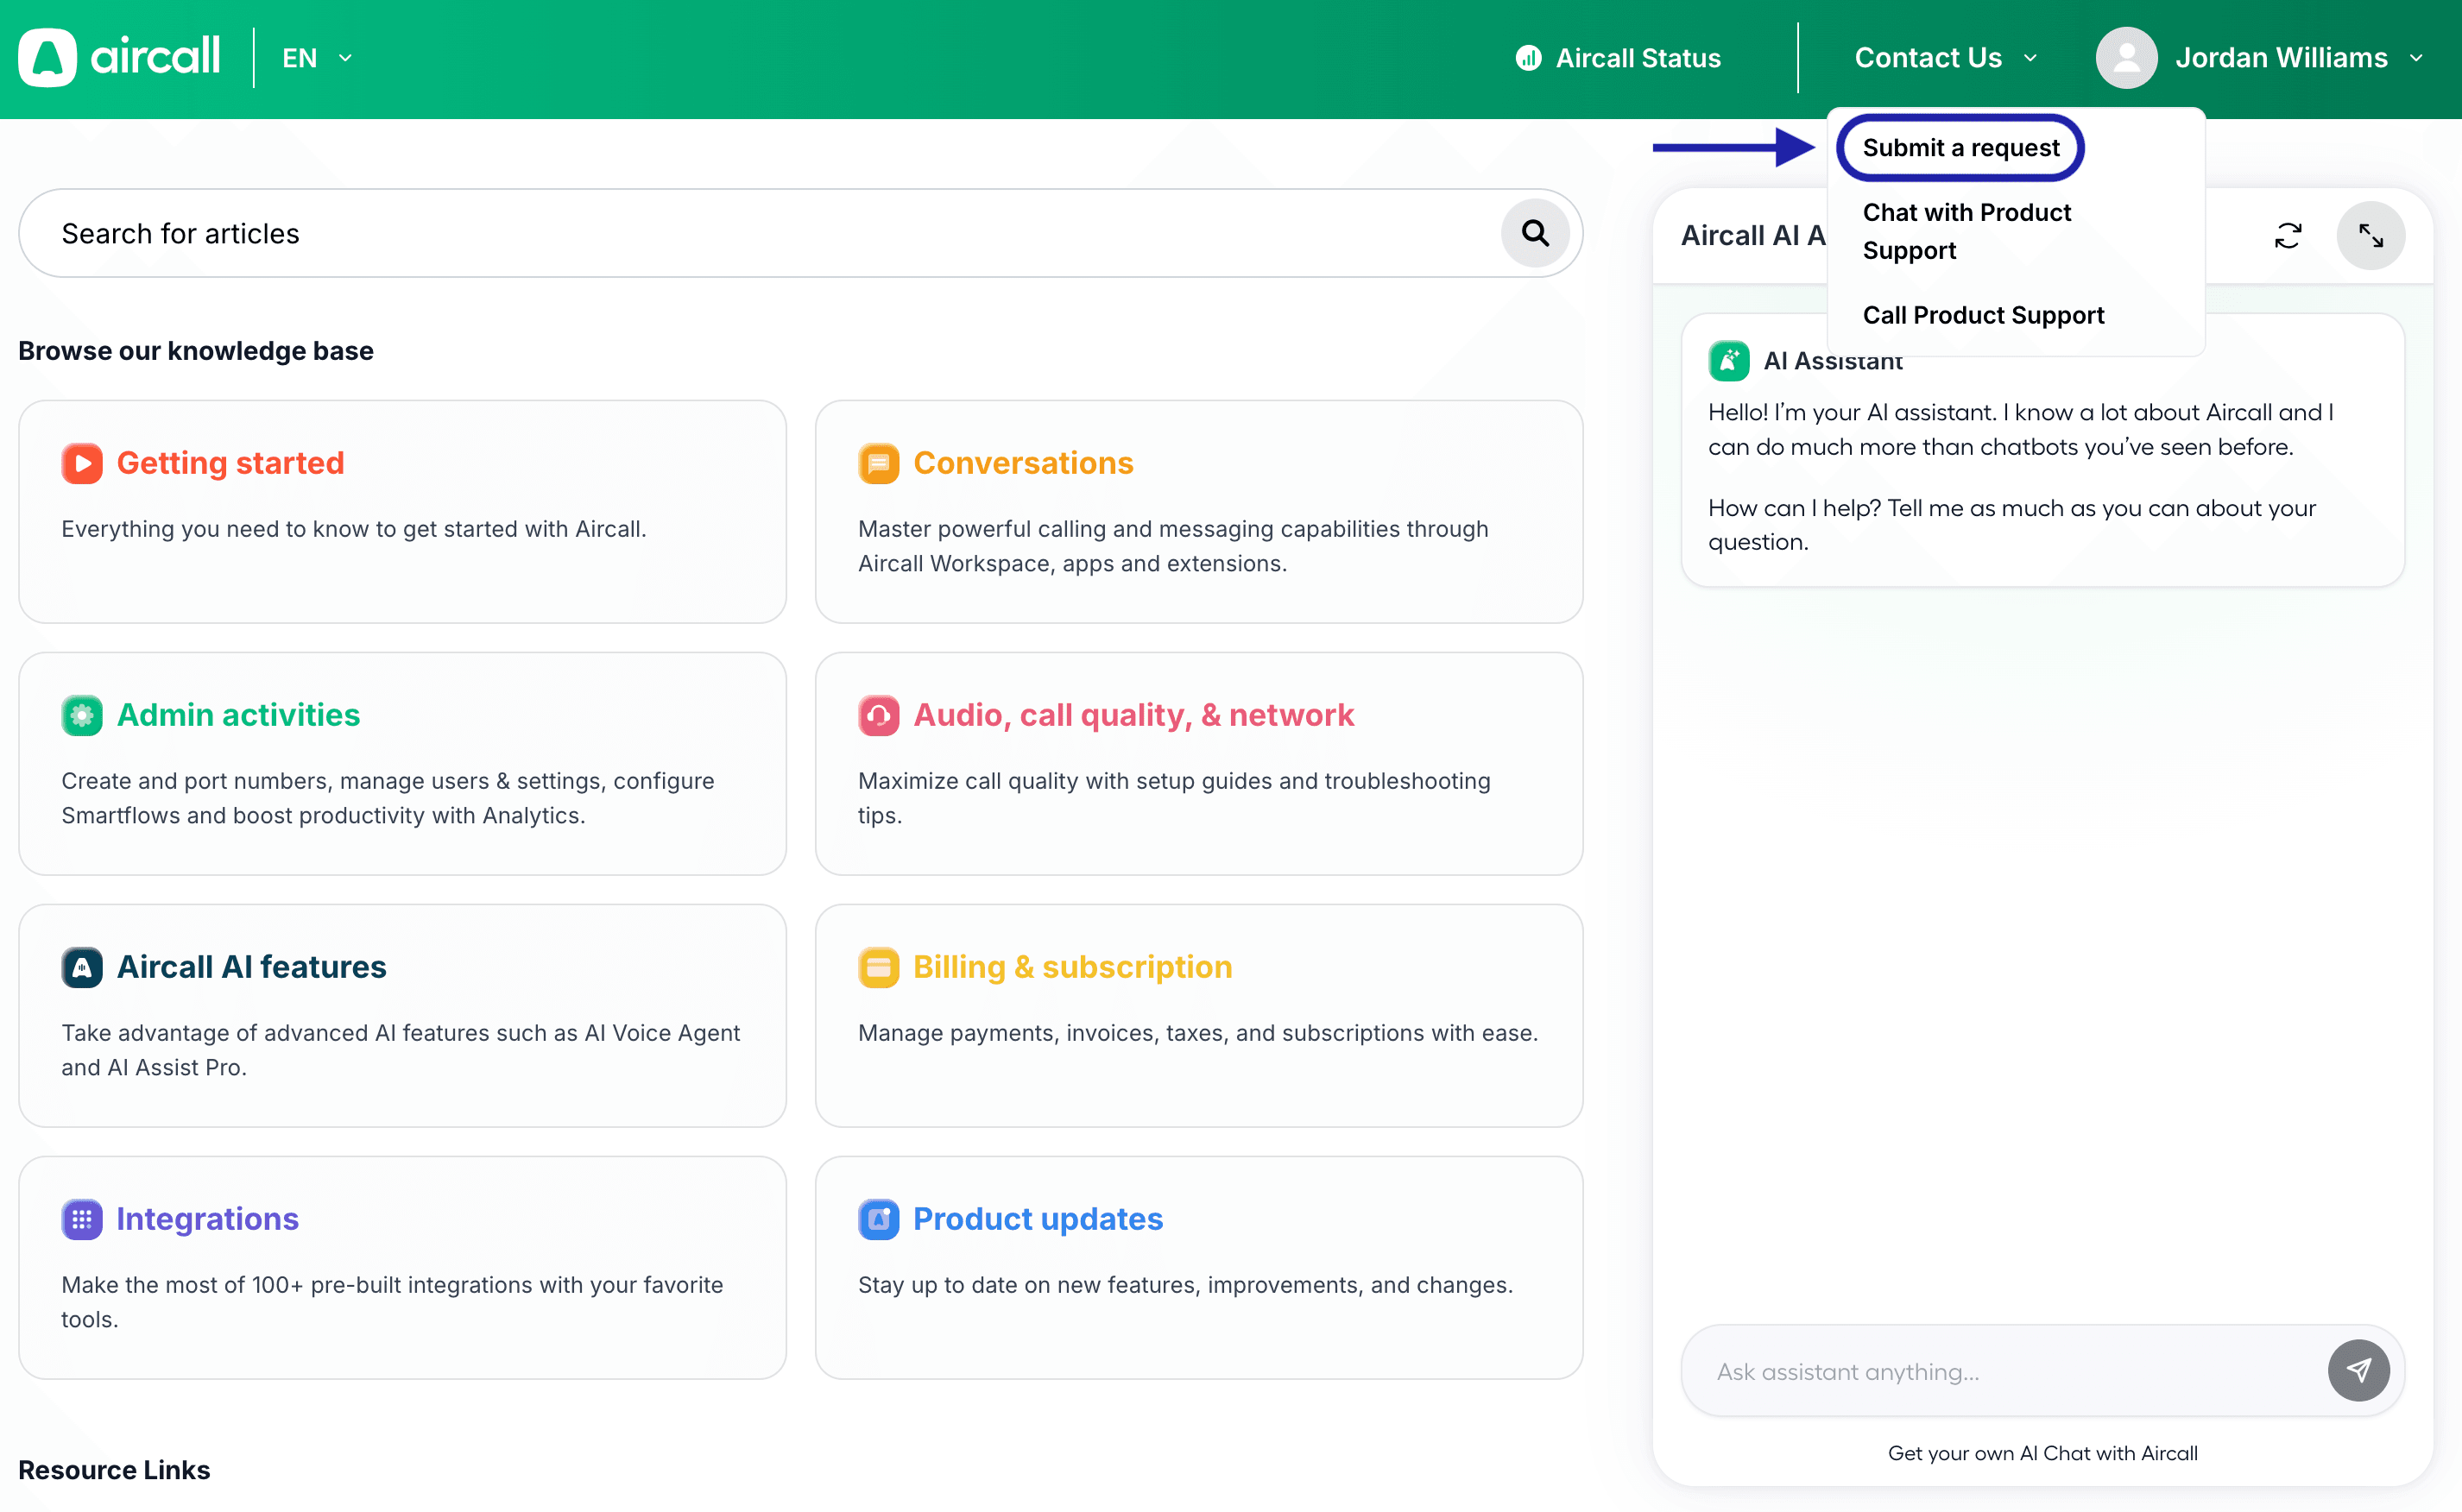
Task: Click the Billing & subscription card icon
Action: pos(878,967)
